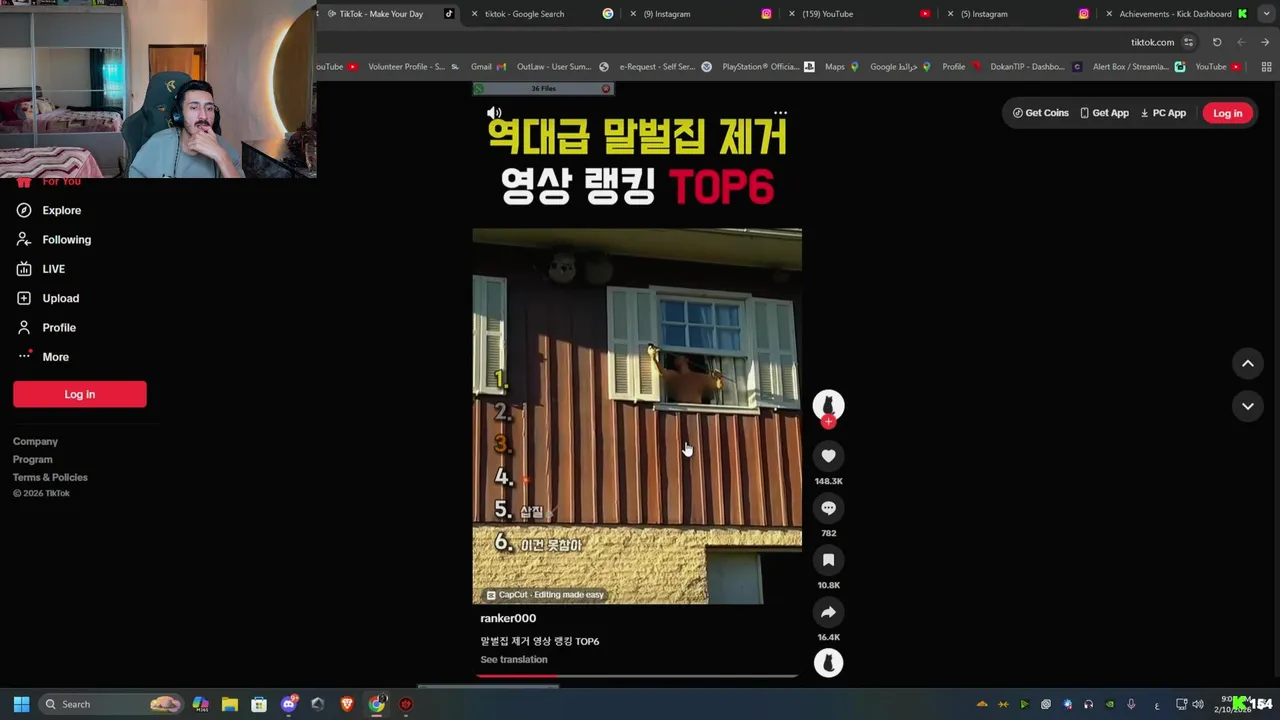
Task: Expand the Terms & Policies footer section
Action: (50, 477)
